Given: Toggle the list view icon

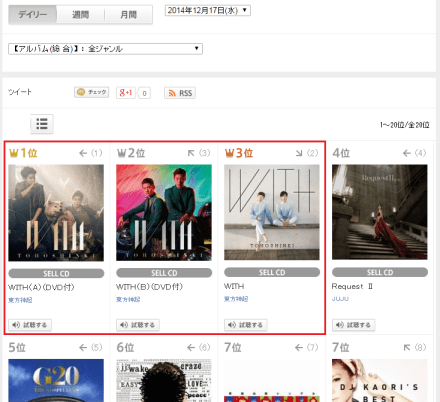Looking at the screenshot, I should click(x=42, y=124).
